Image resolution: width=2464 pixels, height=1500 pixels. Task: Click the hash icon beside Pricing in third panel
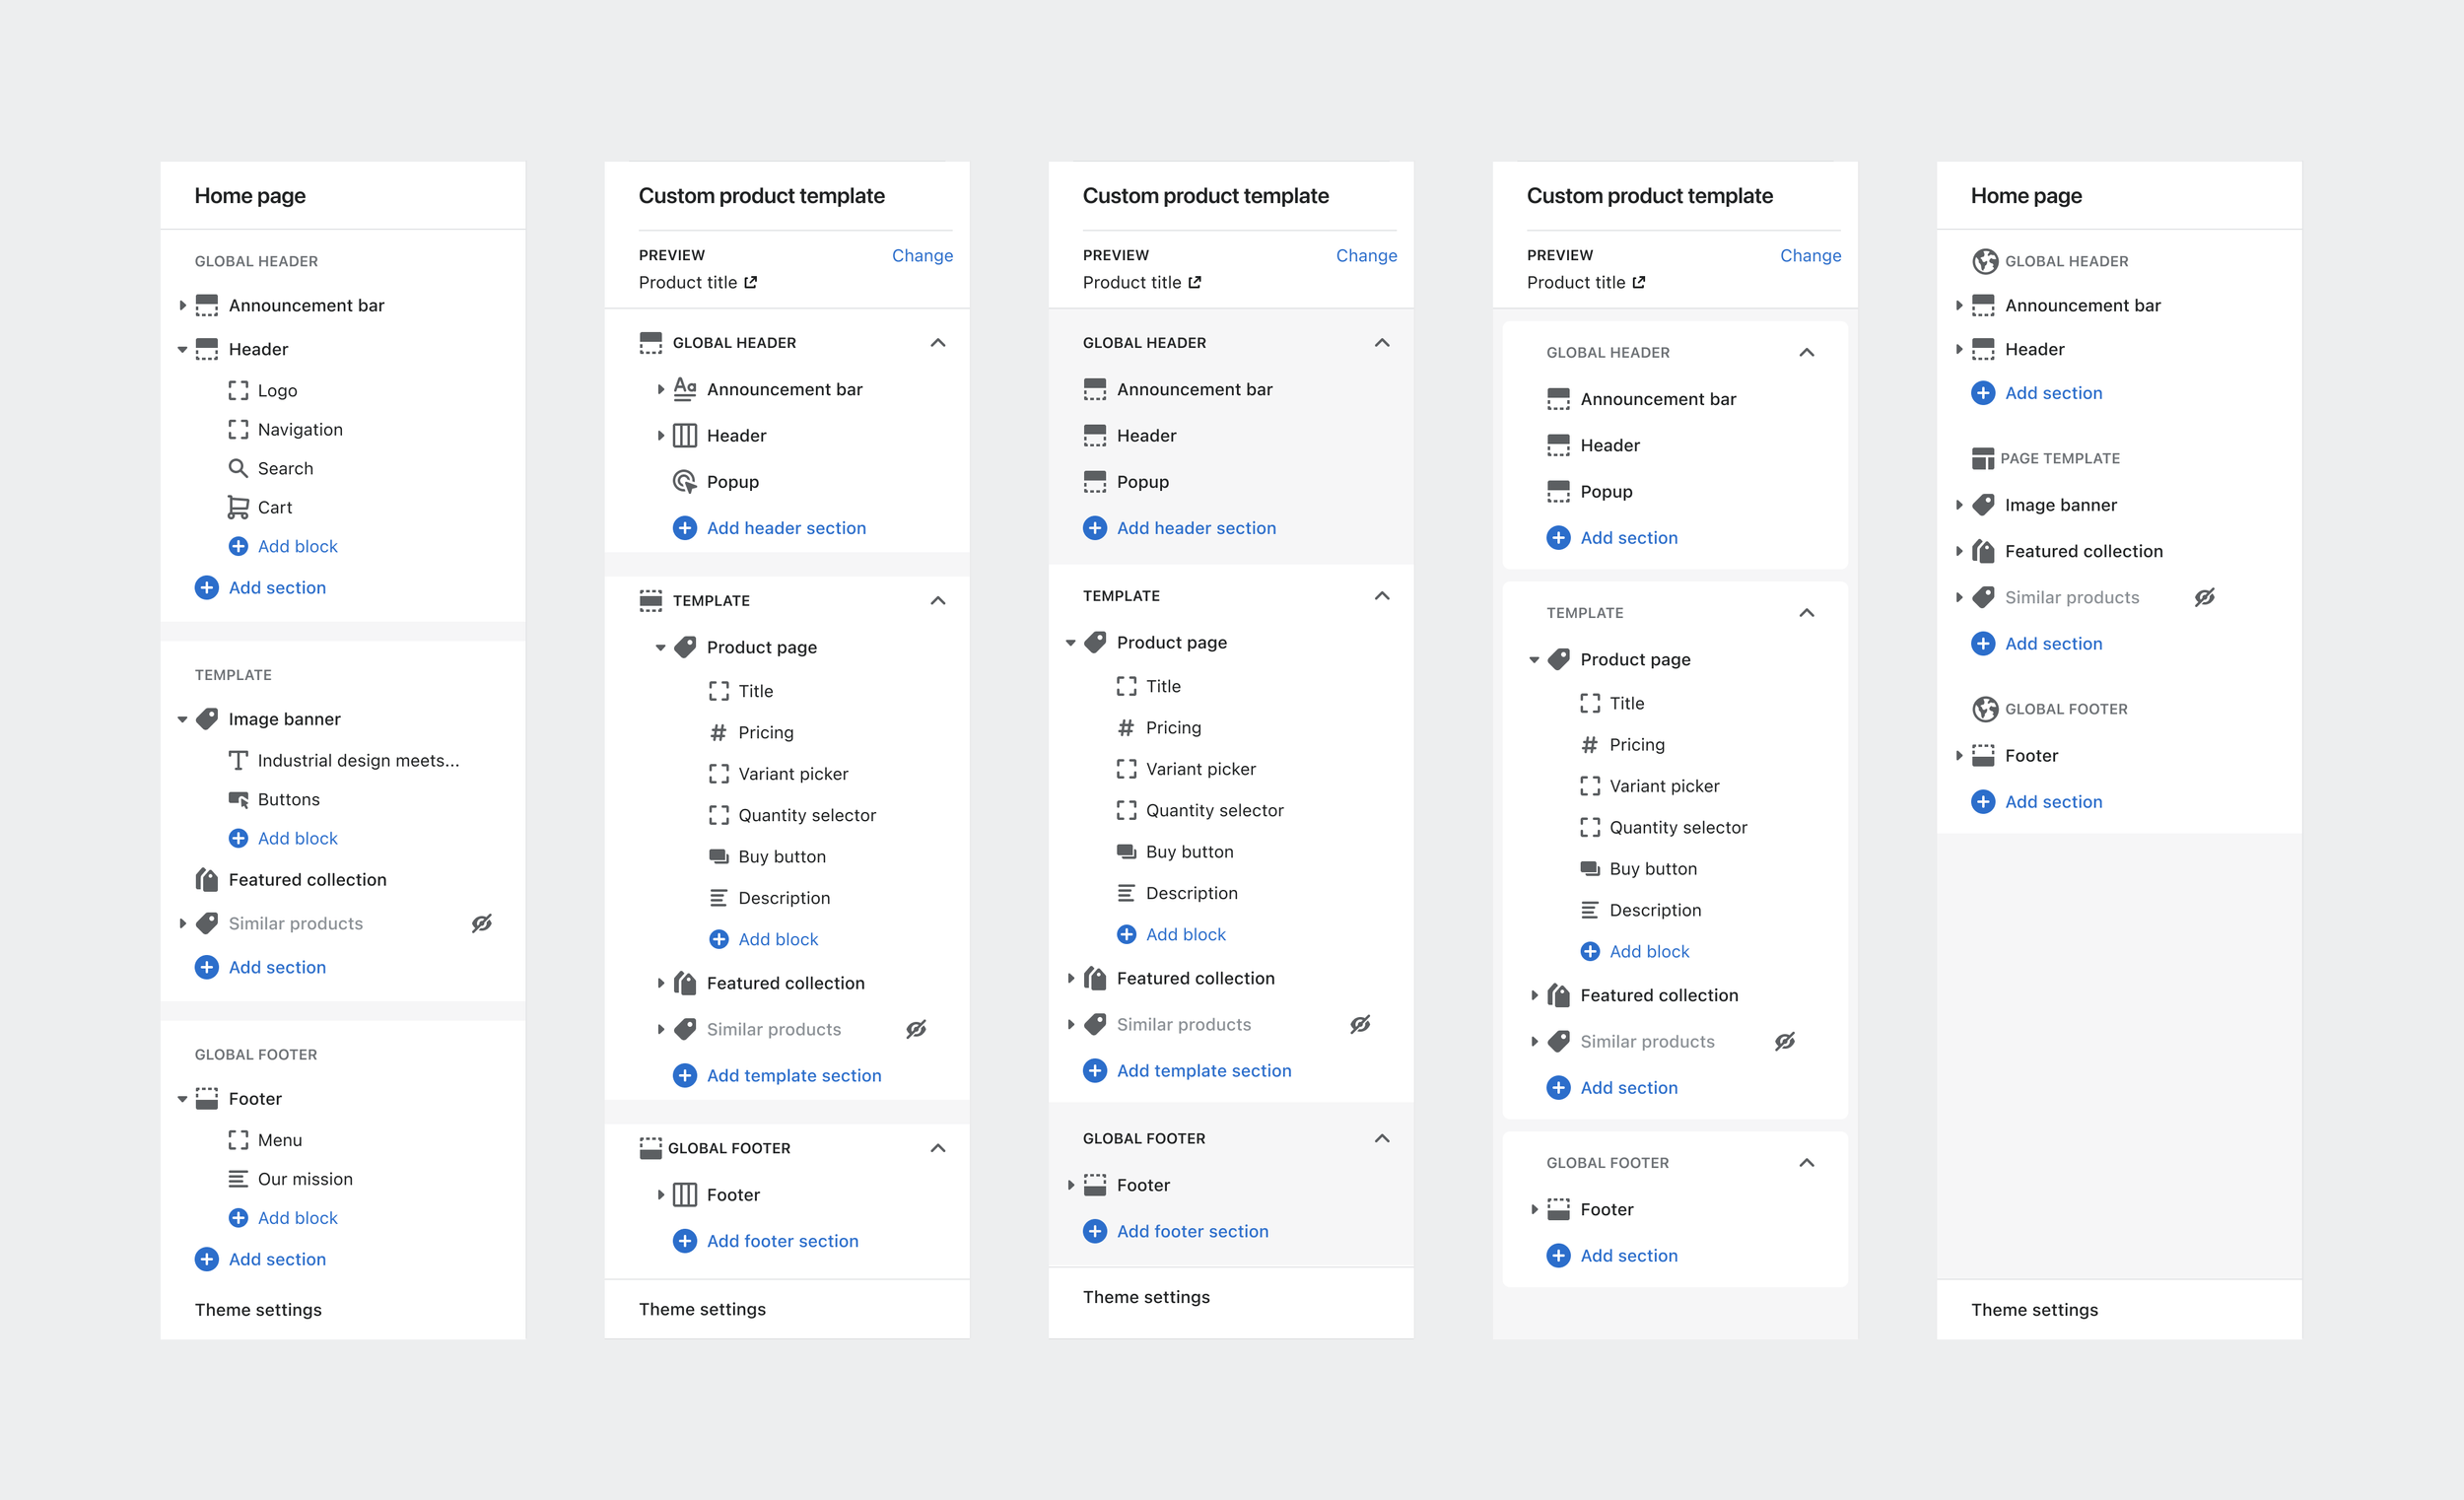(x=1126, y=727)
